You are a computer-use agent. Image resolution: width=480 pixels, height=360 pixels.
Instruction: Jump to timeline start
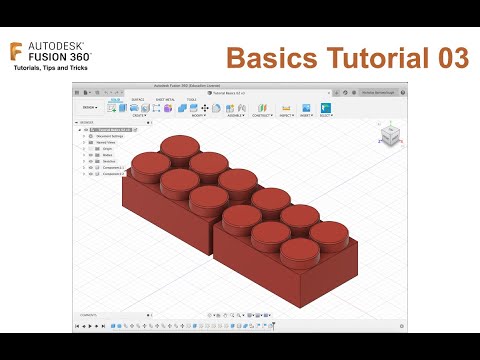(x=77, y=326)
